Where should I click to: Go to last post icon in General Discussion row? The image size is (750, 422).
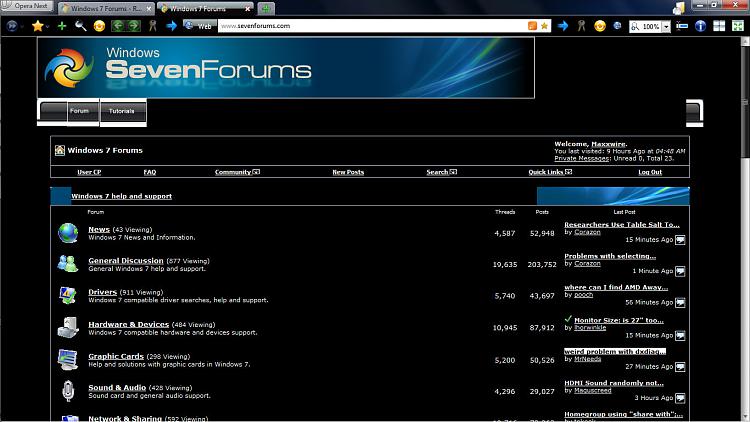680,271
